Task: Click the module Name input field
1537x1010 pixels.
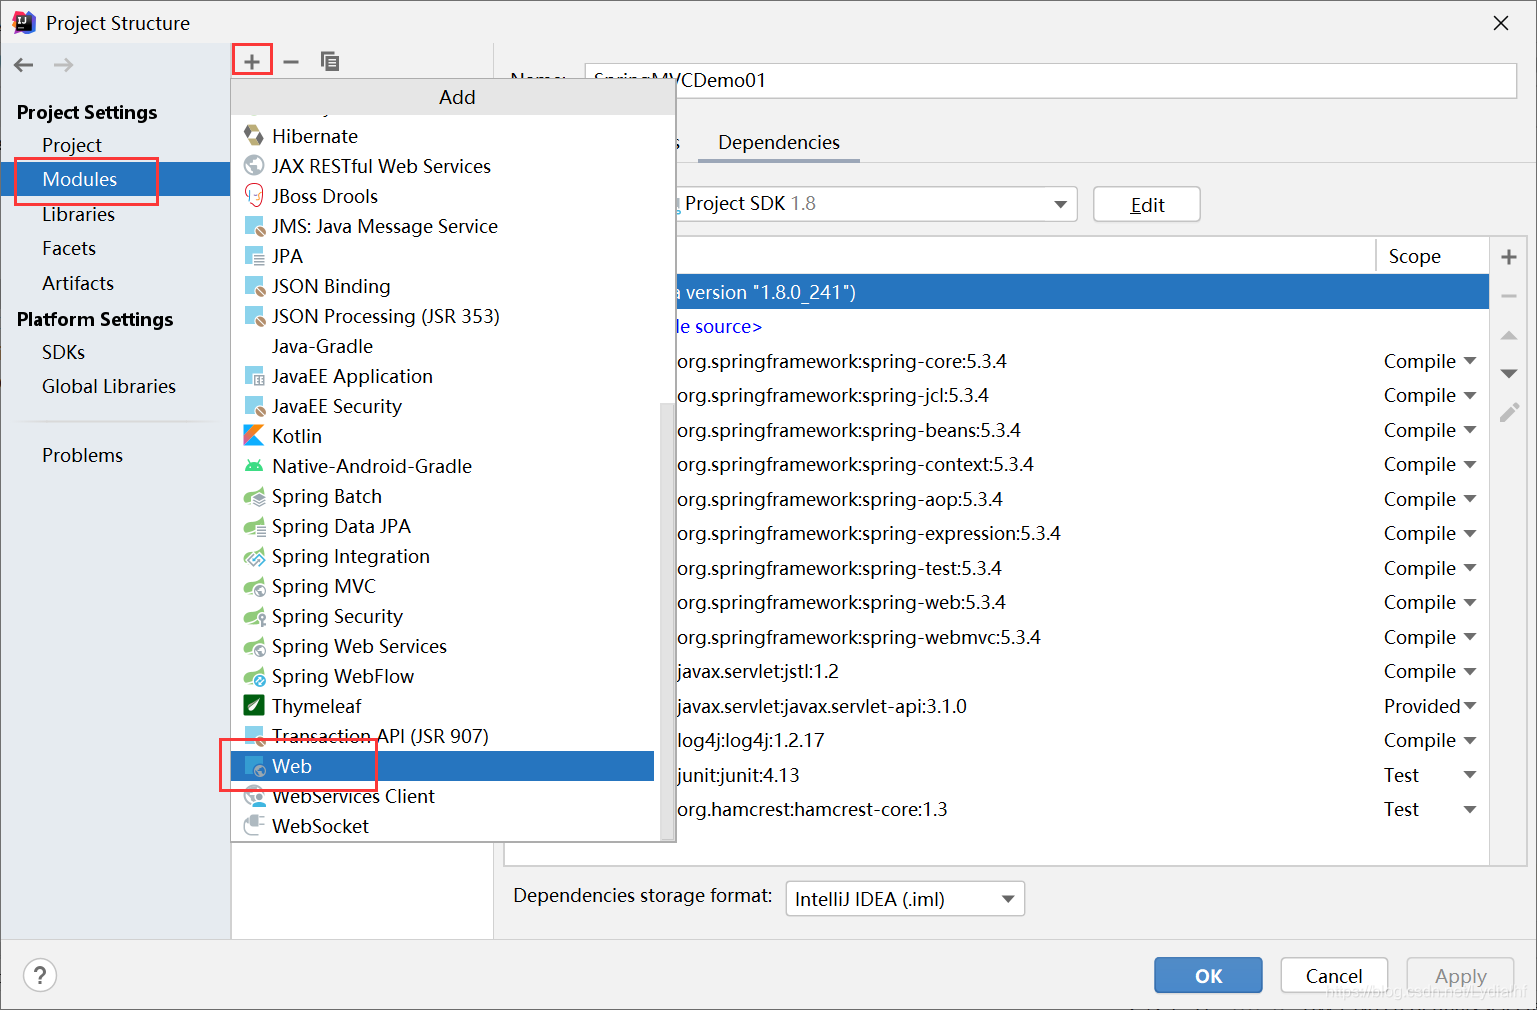Action: pyautogui.click(x=1050, y=80)
